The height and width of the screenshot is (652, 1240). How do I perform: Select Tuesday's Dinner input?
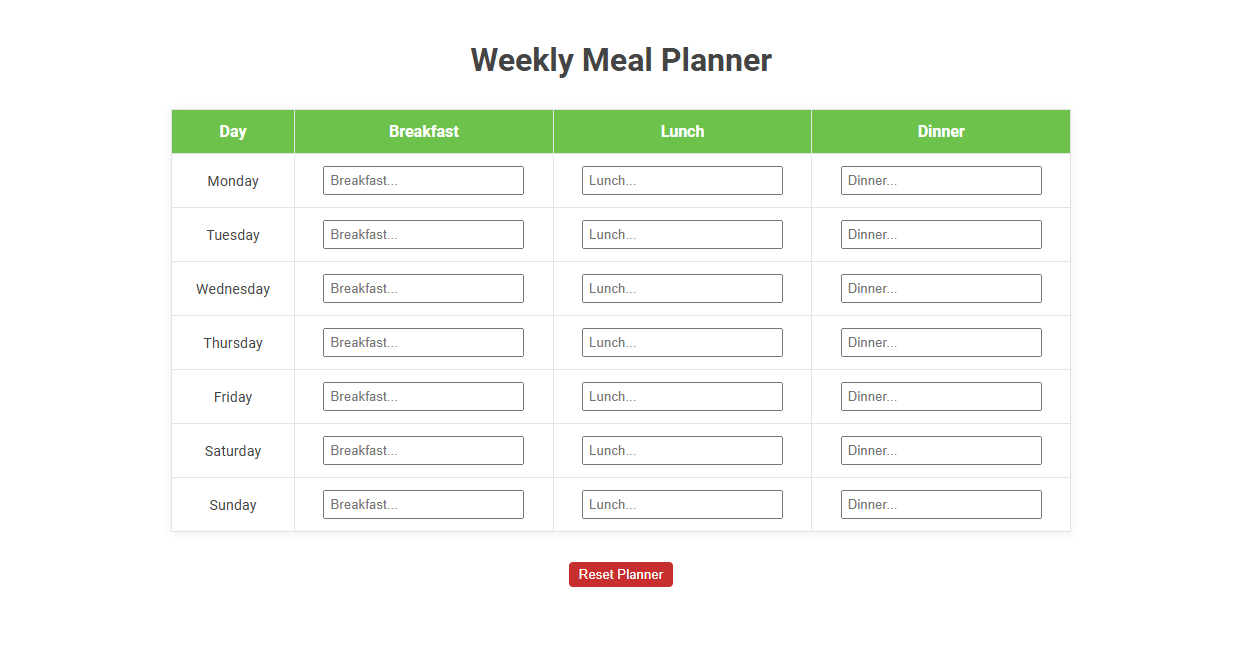click(x=941, y=234)
